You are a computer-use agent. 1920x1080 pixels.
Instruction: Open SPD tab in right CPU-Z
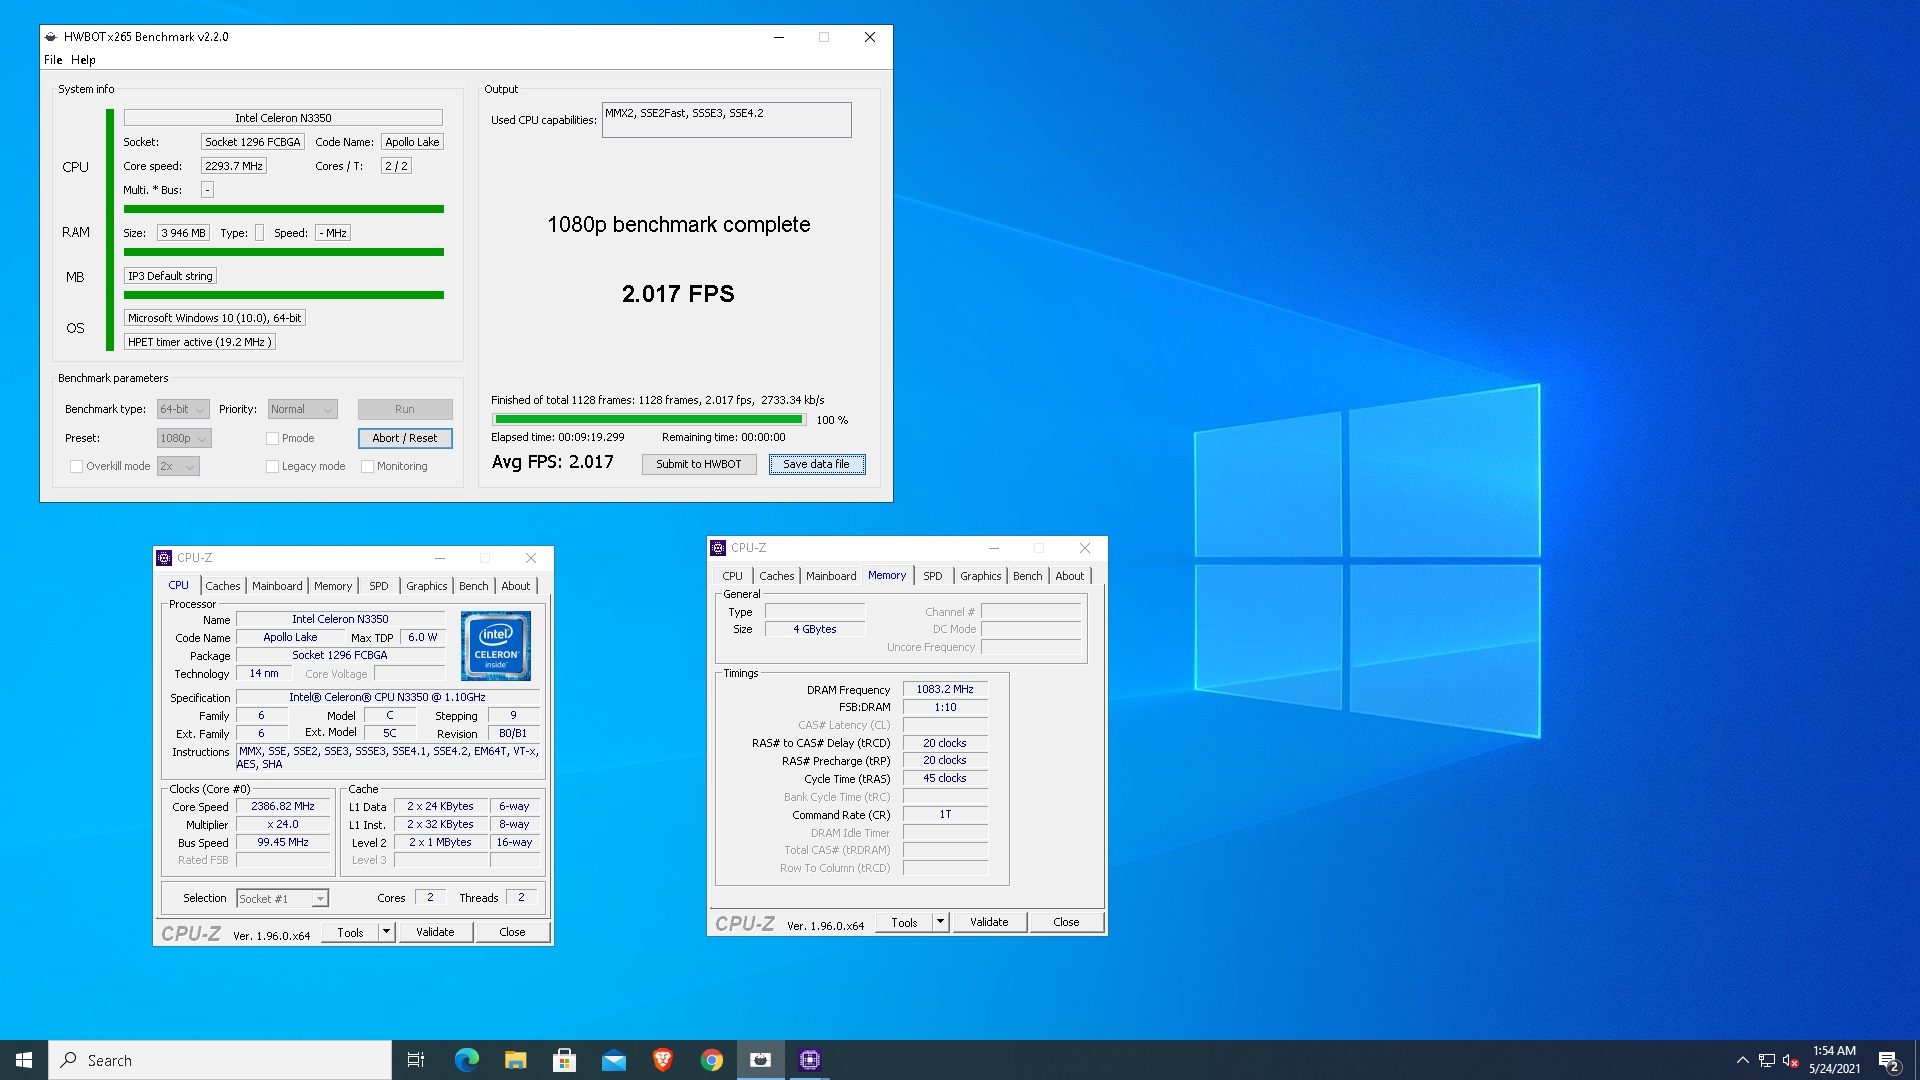[x=932, y=576]
